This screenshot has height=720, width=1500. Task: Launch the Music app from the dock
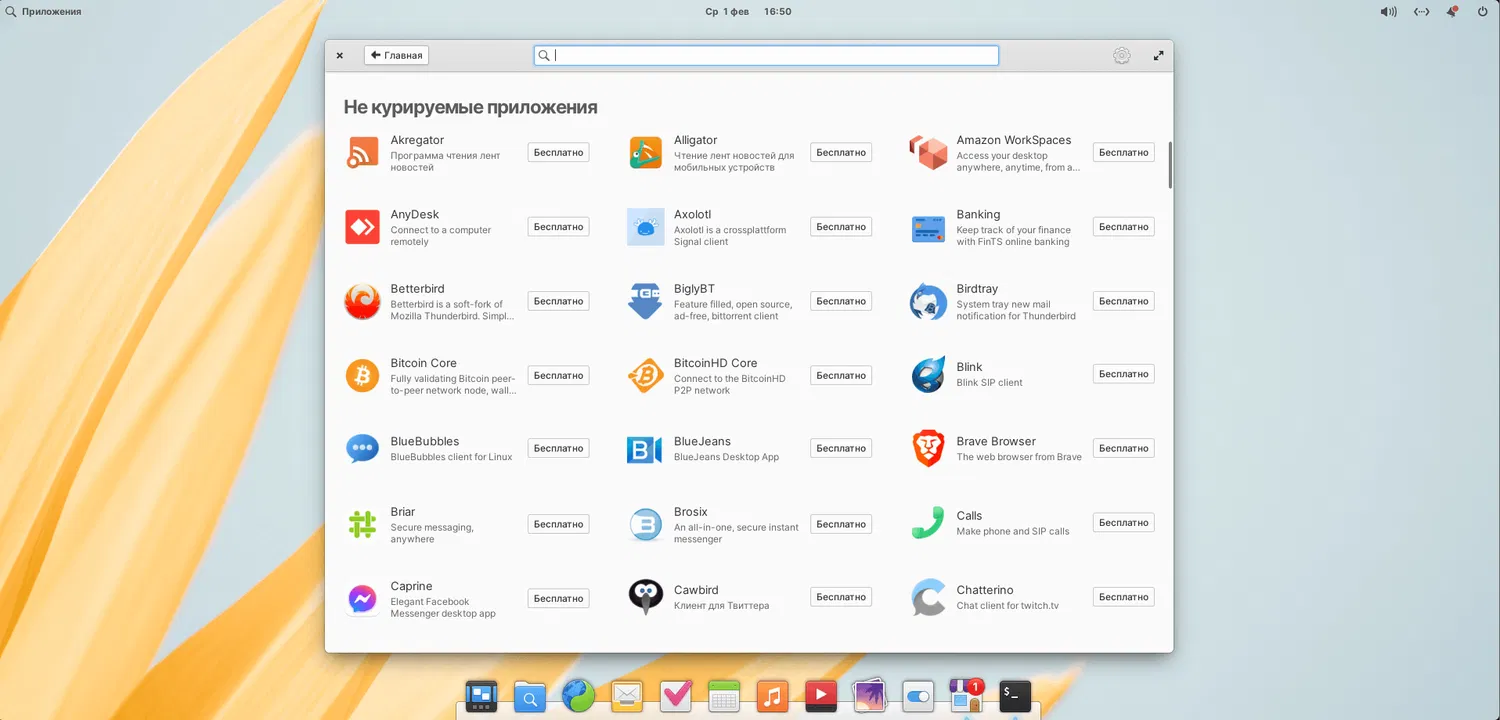point(772,695)
